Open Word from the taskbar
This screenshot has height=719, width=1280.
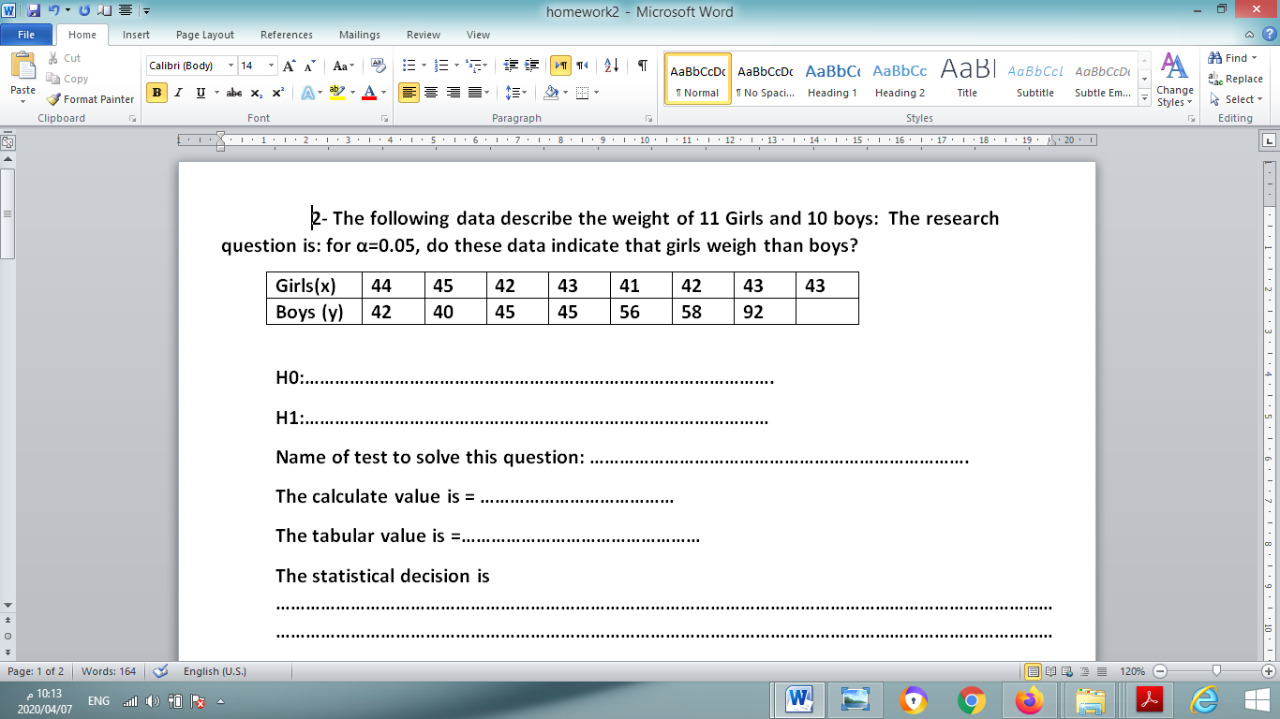click(798, 700)
